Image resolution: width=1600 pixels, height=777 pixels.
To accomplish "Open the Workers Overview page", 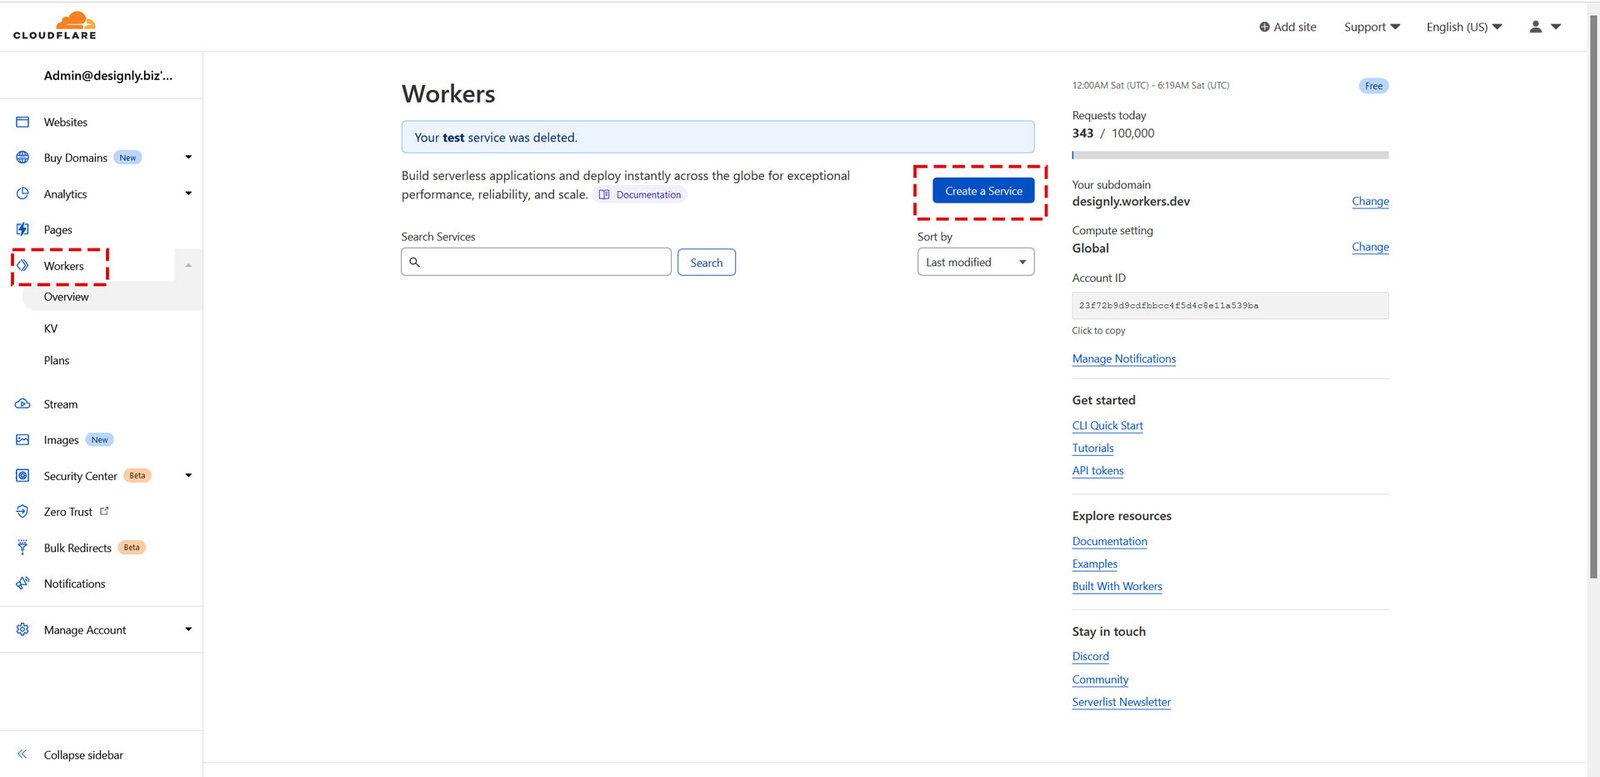I will click(66, 297).
